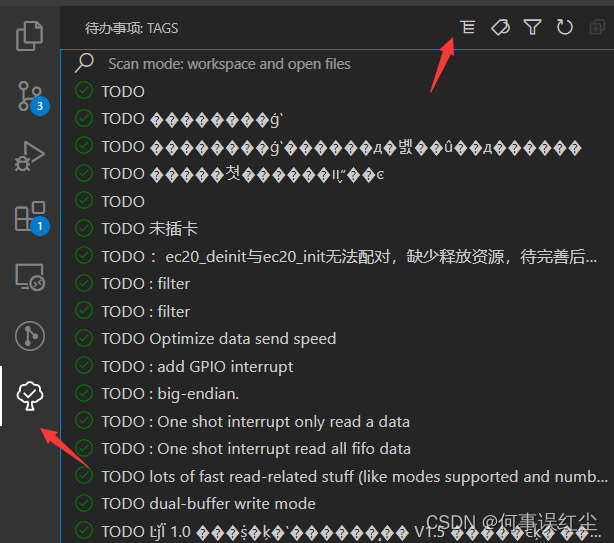Refresh the todo list

tap(565, 27)
